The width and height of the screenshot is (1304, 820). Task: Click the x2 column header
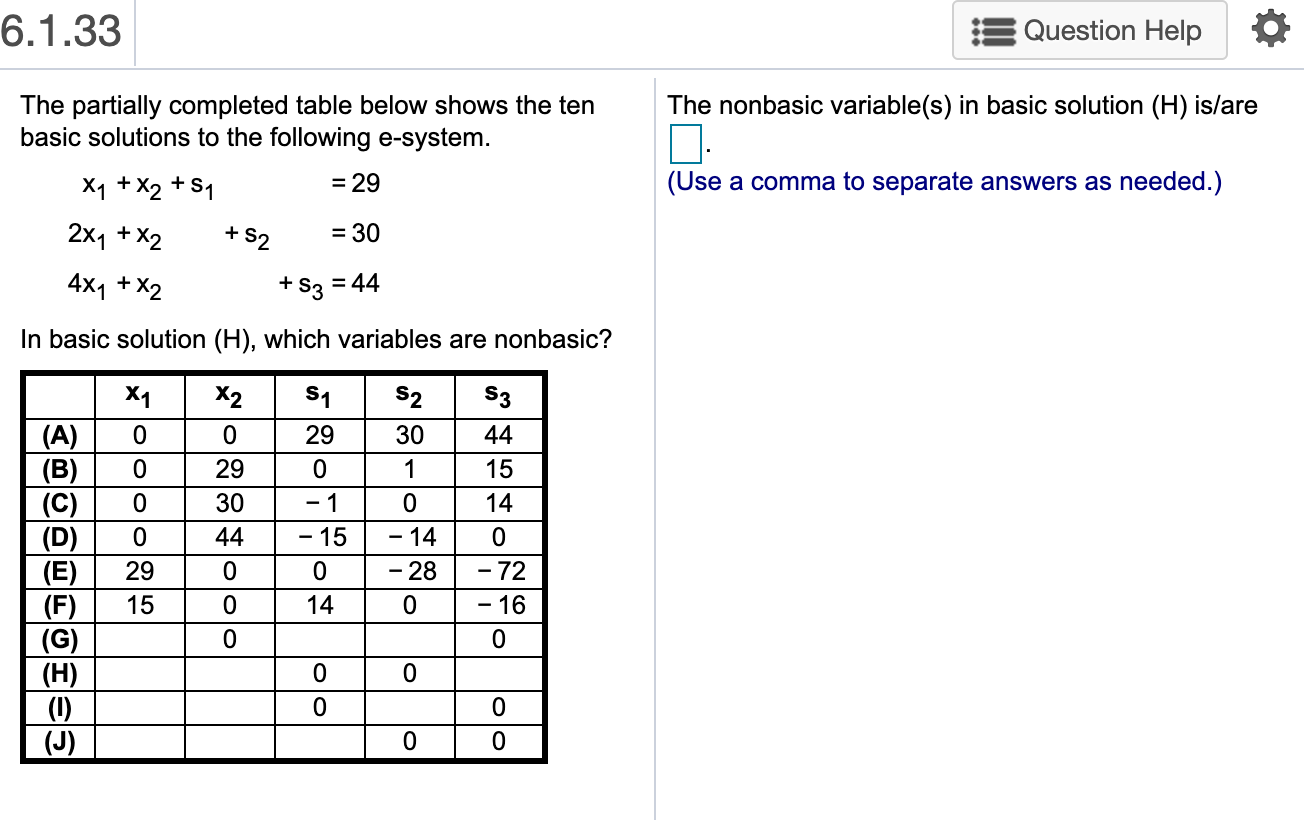(x=228, y=396)
